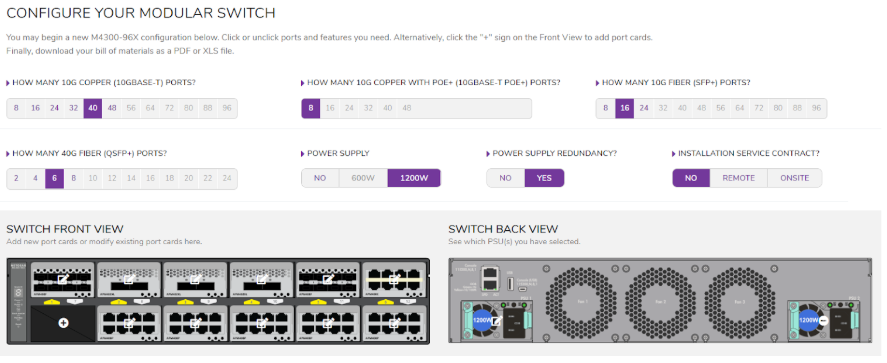
Task: Set 10G copper ports to 32
Action: [74, 109]
